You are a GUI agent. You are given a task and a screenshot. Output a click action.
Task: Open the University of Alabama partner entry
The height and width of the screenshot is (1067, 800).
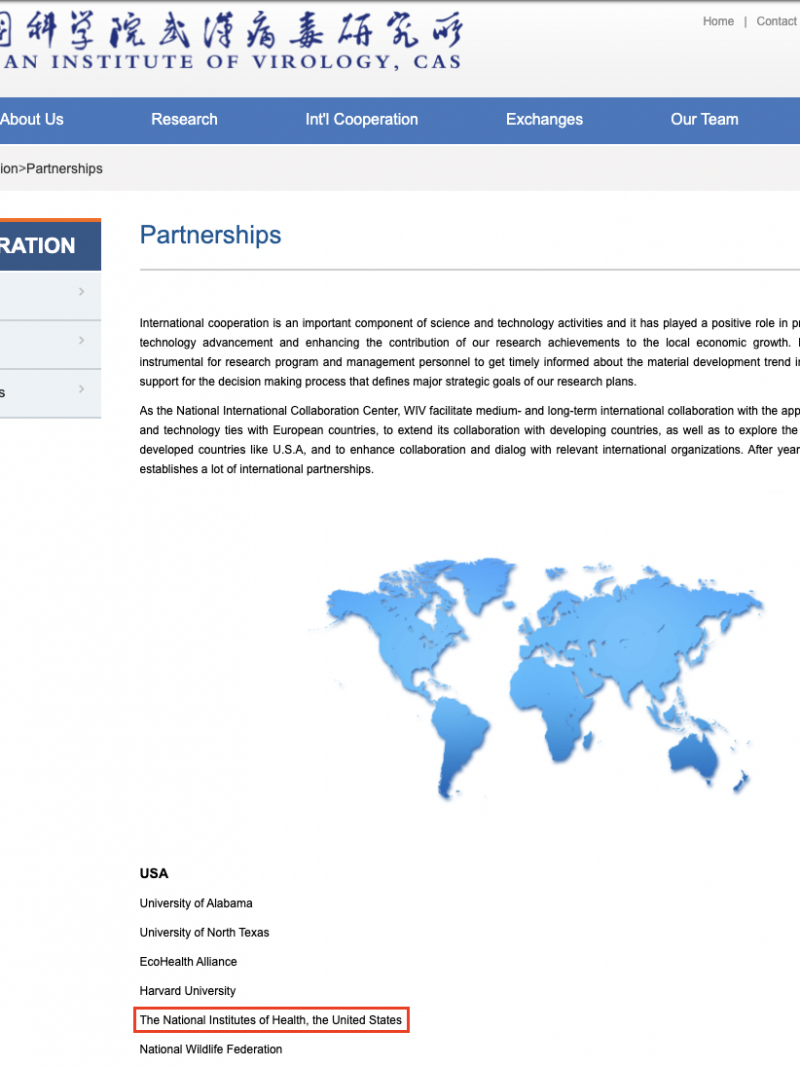(196, 903)
